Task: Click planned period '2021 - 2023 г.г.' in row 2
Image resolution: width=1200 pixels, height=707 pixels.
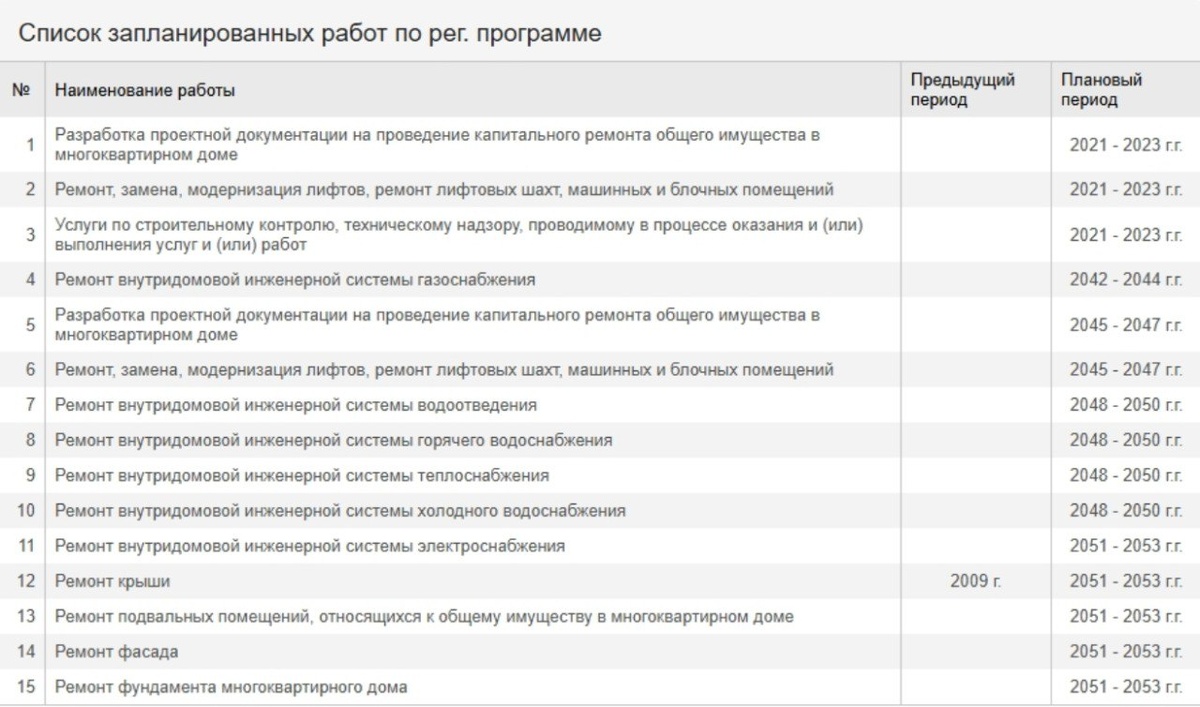Action: click(1126, 190)
